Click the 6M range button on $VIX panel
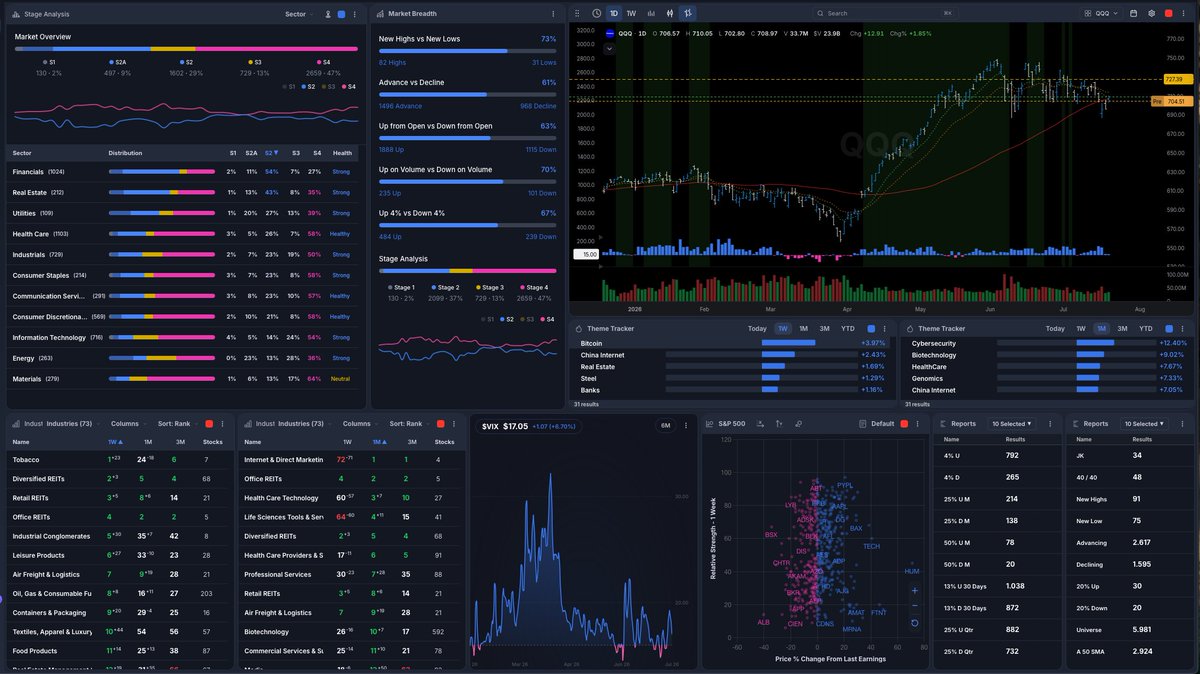 (x=665, y=425)
